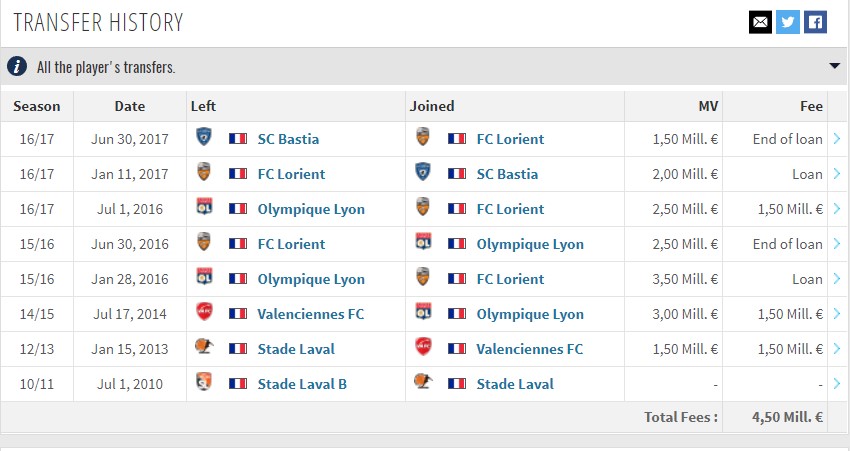Screen dimensions: 850x451
Task: Click the Season column header
Action: (x=37, y=106)
